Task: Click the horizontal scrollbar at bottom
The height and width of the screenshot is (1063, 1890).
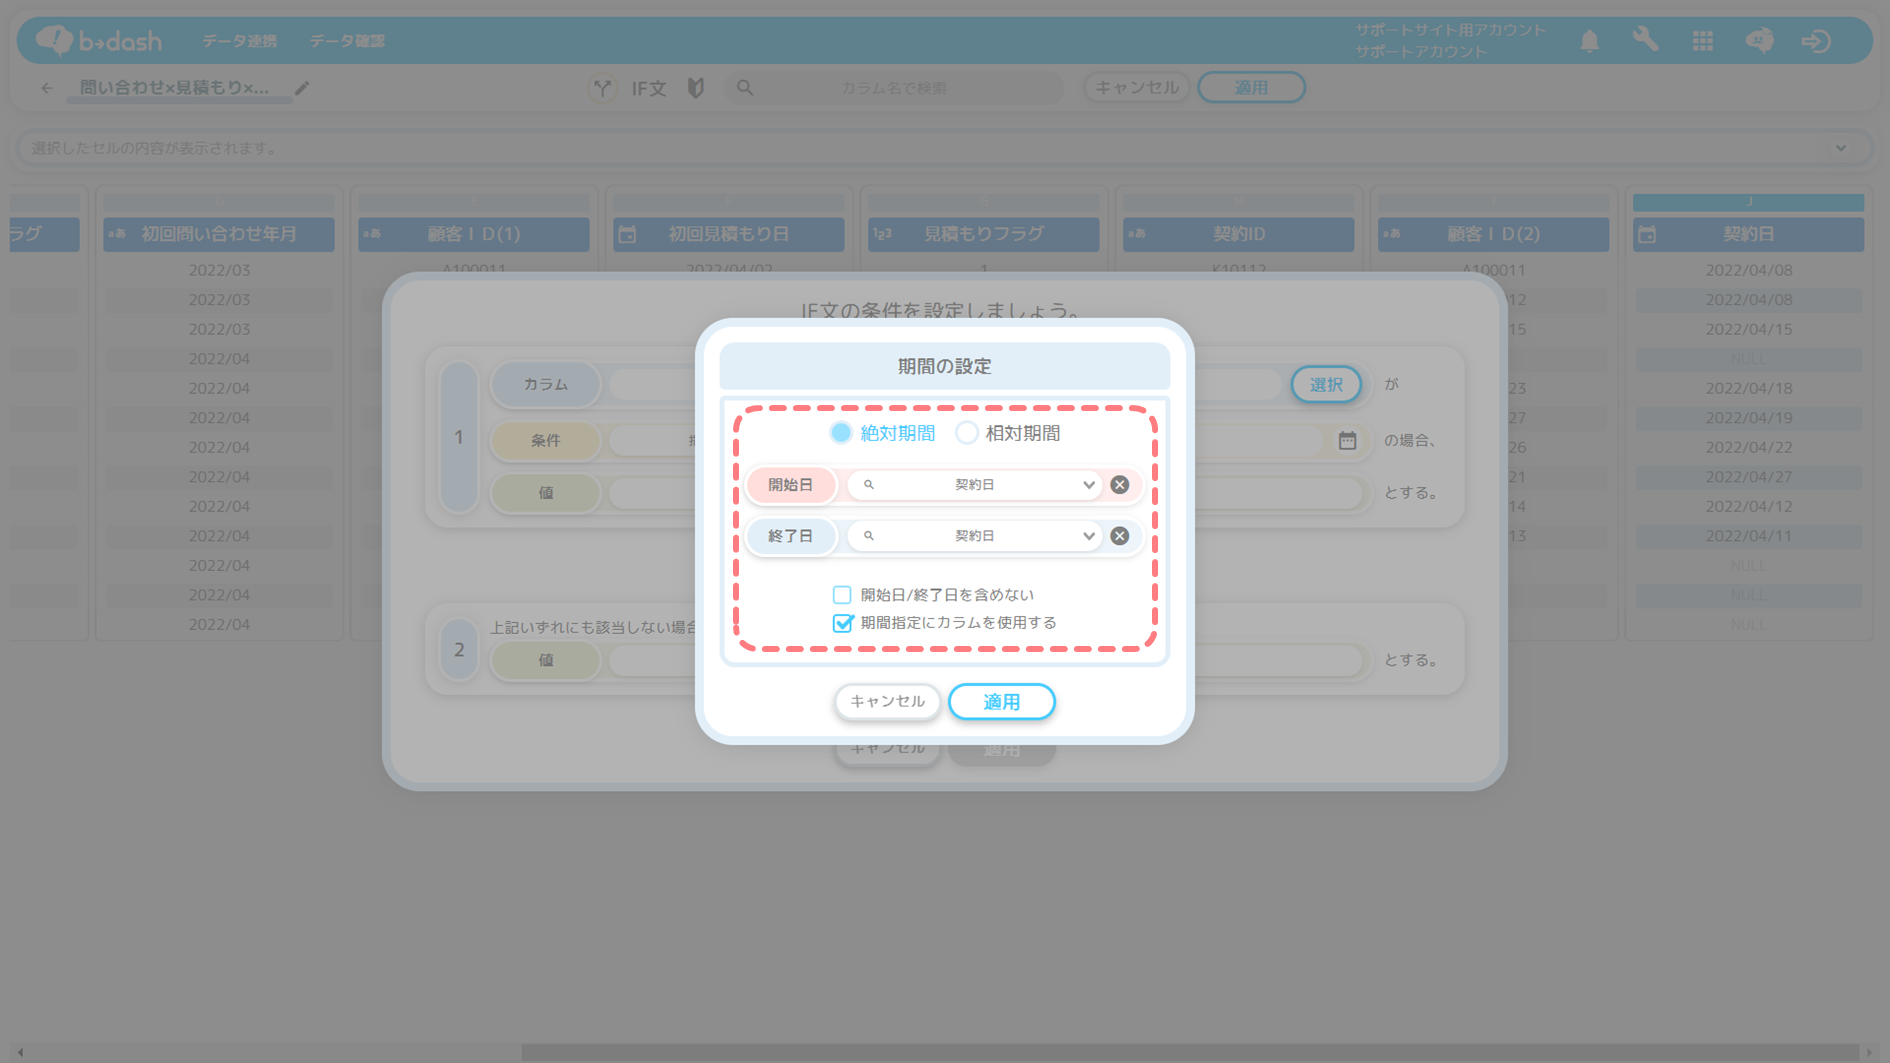Action: click(1190, 1053)
